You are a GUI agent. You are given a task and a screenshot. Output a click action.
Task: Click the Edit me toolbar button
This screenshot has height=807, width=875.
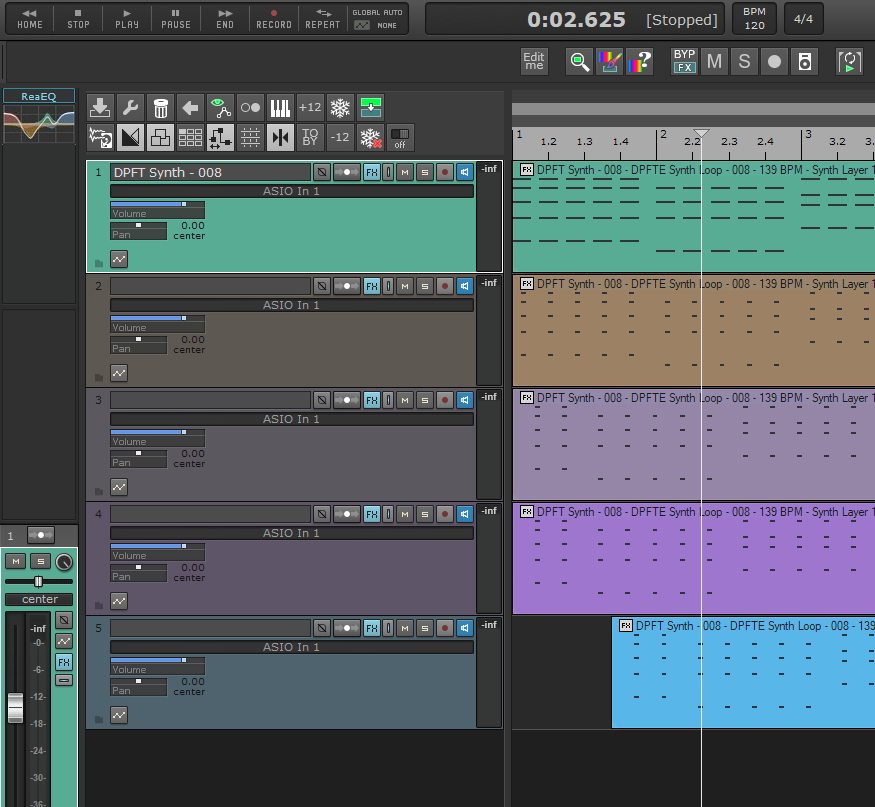pos(534,62)
